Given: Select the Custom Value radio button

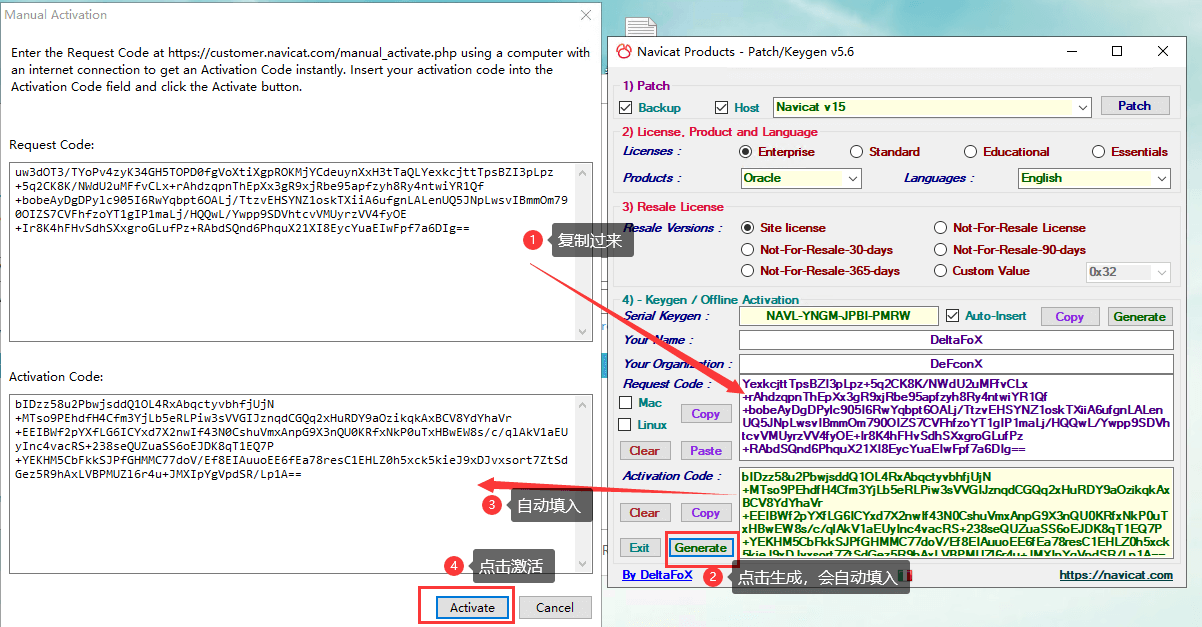Looking at the screenshot, I should [x=940, y=271].
